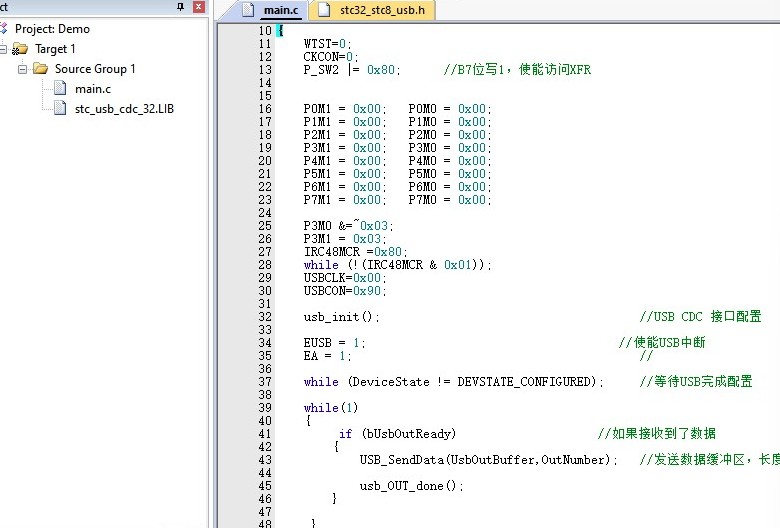
Task: Open main.c from the project tree
Action: 93,89
